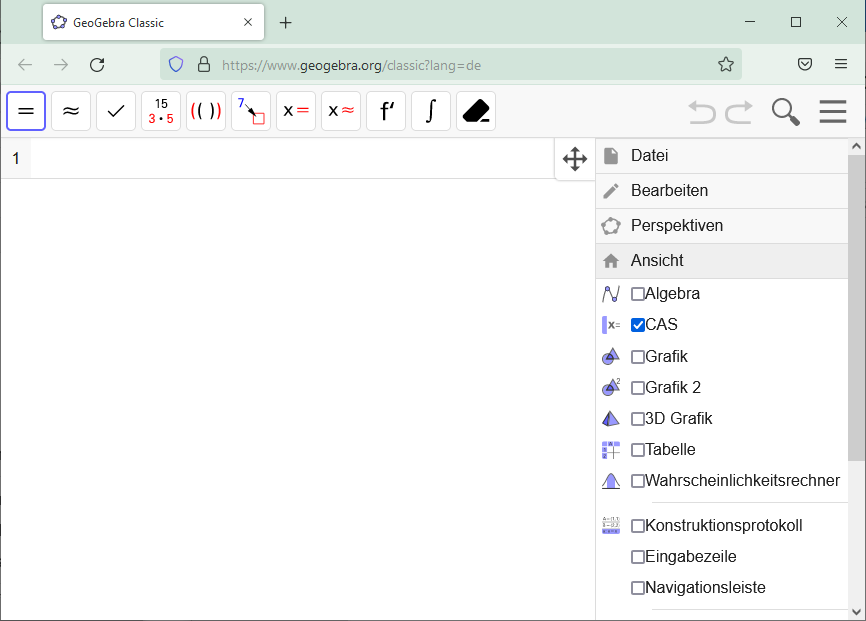
Task: Activate the Faktorisieren tool
Action: coord(161,111)
